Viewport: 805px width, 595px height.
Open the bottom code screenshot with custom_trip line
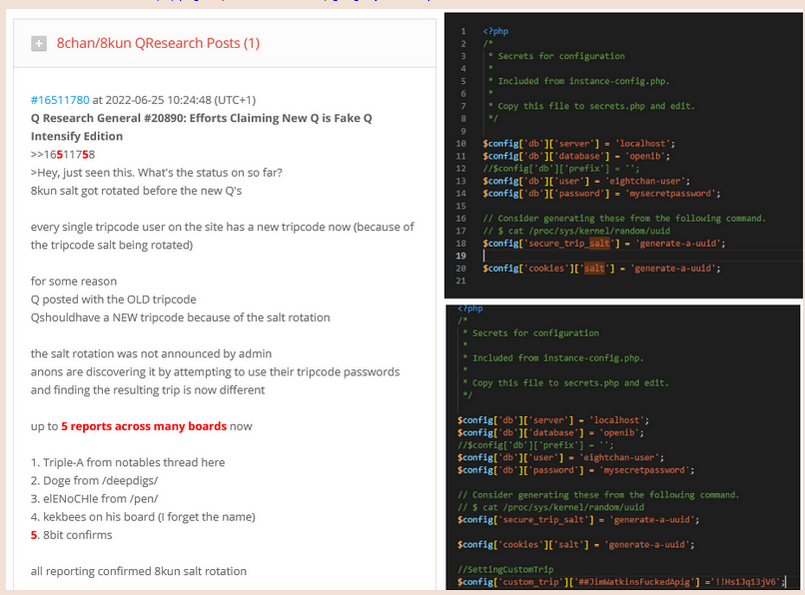[623, 447]
